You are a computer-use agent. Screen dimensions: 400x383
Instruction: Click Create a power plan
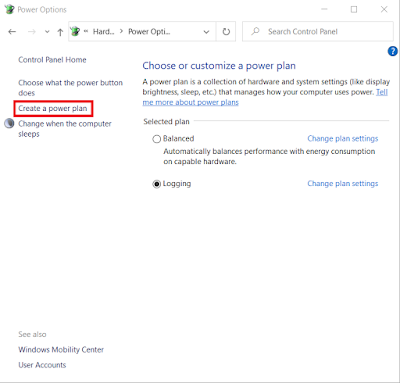[53, 108]
